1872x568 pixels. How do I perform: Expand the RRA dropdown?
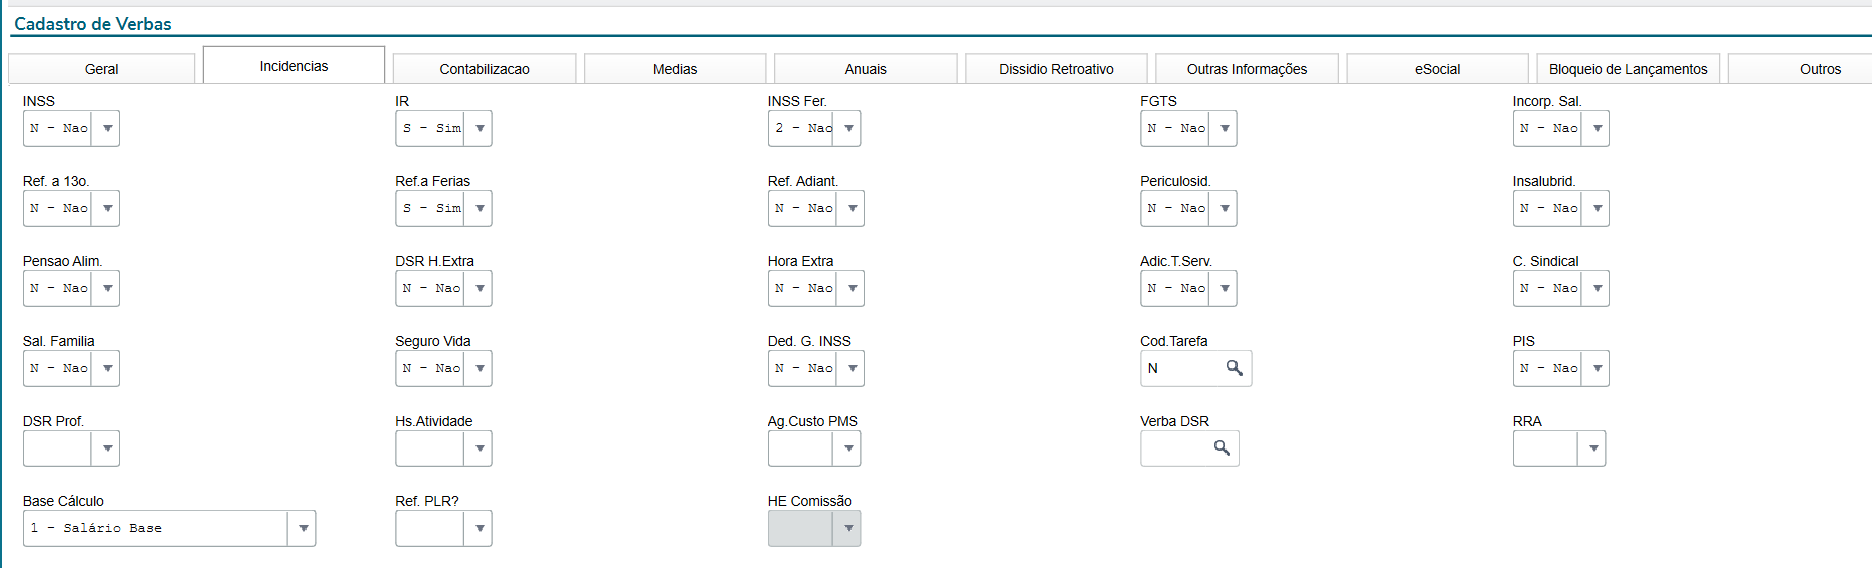pyautogui.click(x=1593, y=449)
